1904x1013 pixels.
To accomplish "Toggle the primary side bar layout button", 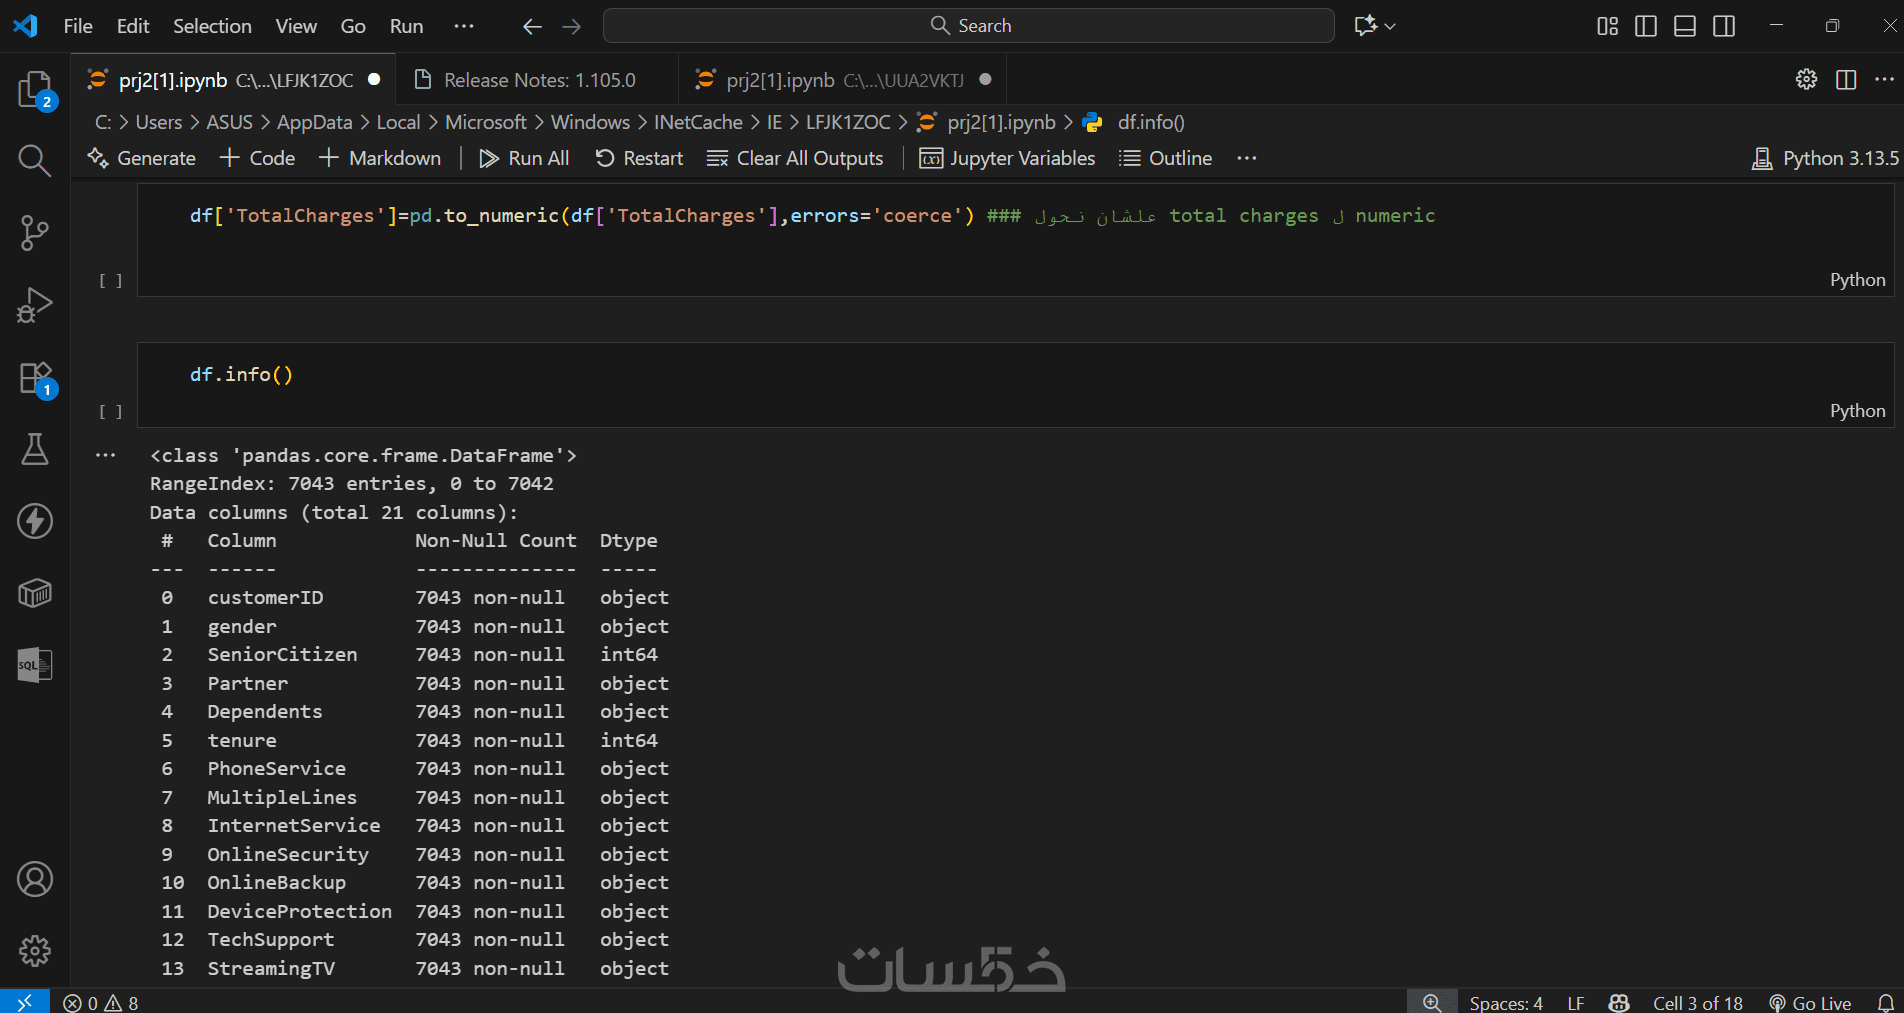I will [1646, 26].
